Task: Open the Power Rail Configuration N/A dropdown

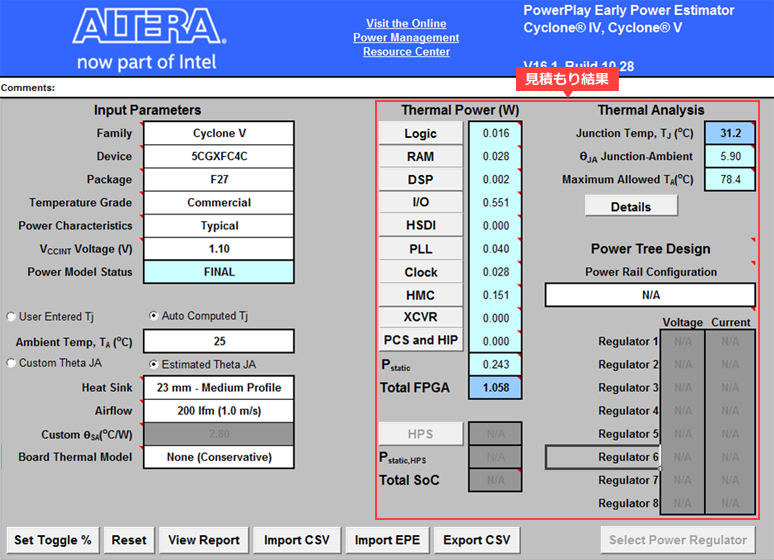Action: click(650, 295)
